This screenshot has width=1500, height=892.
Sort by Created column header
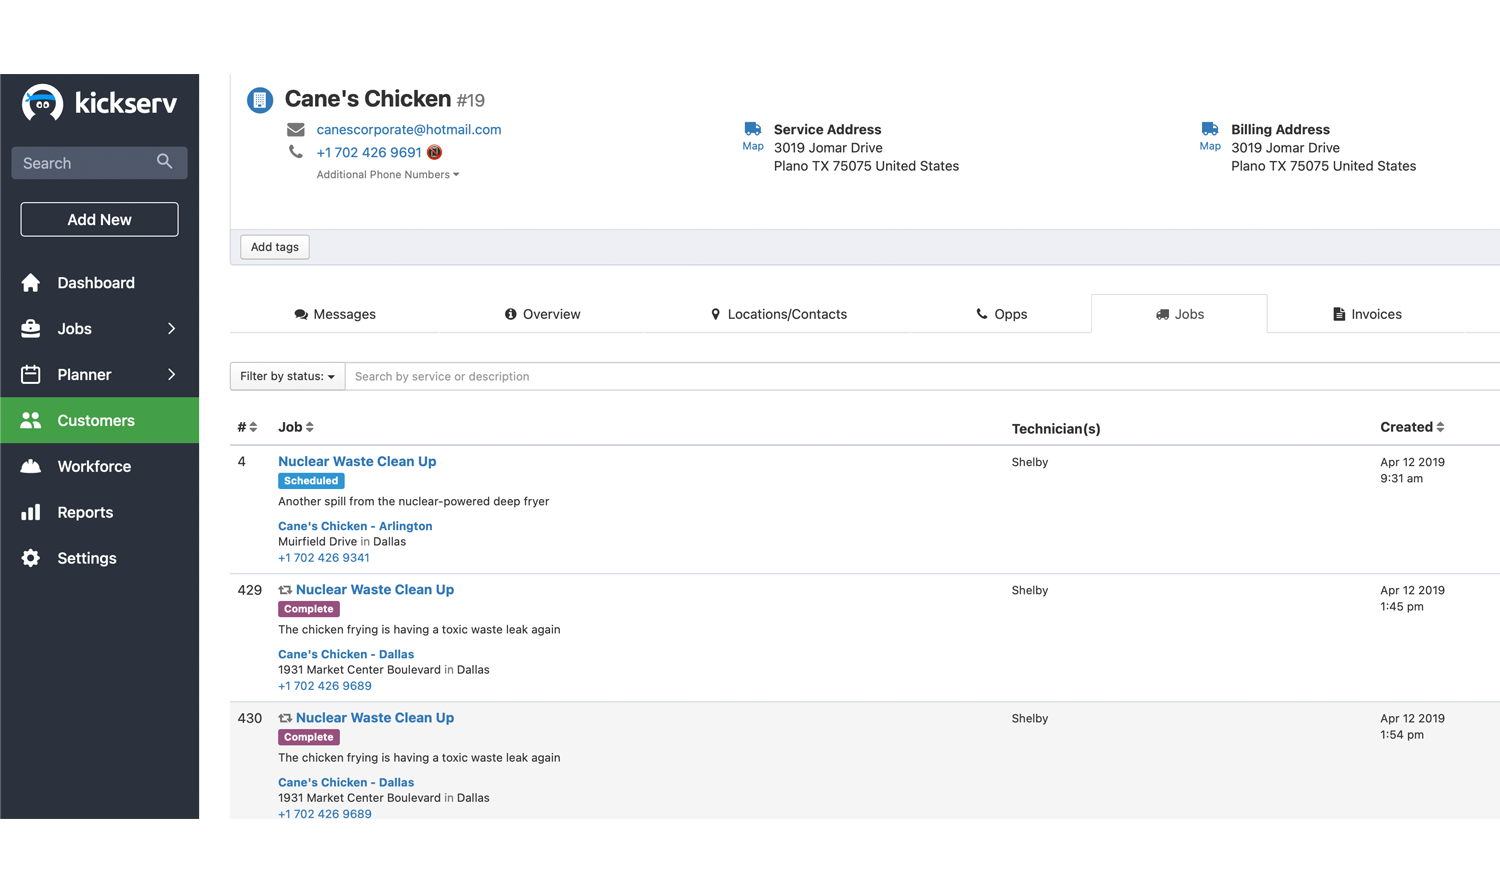tap(1412, 427)
